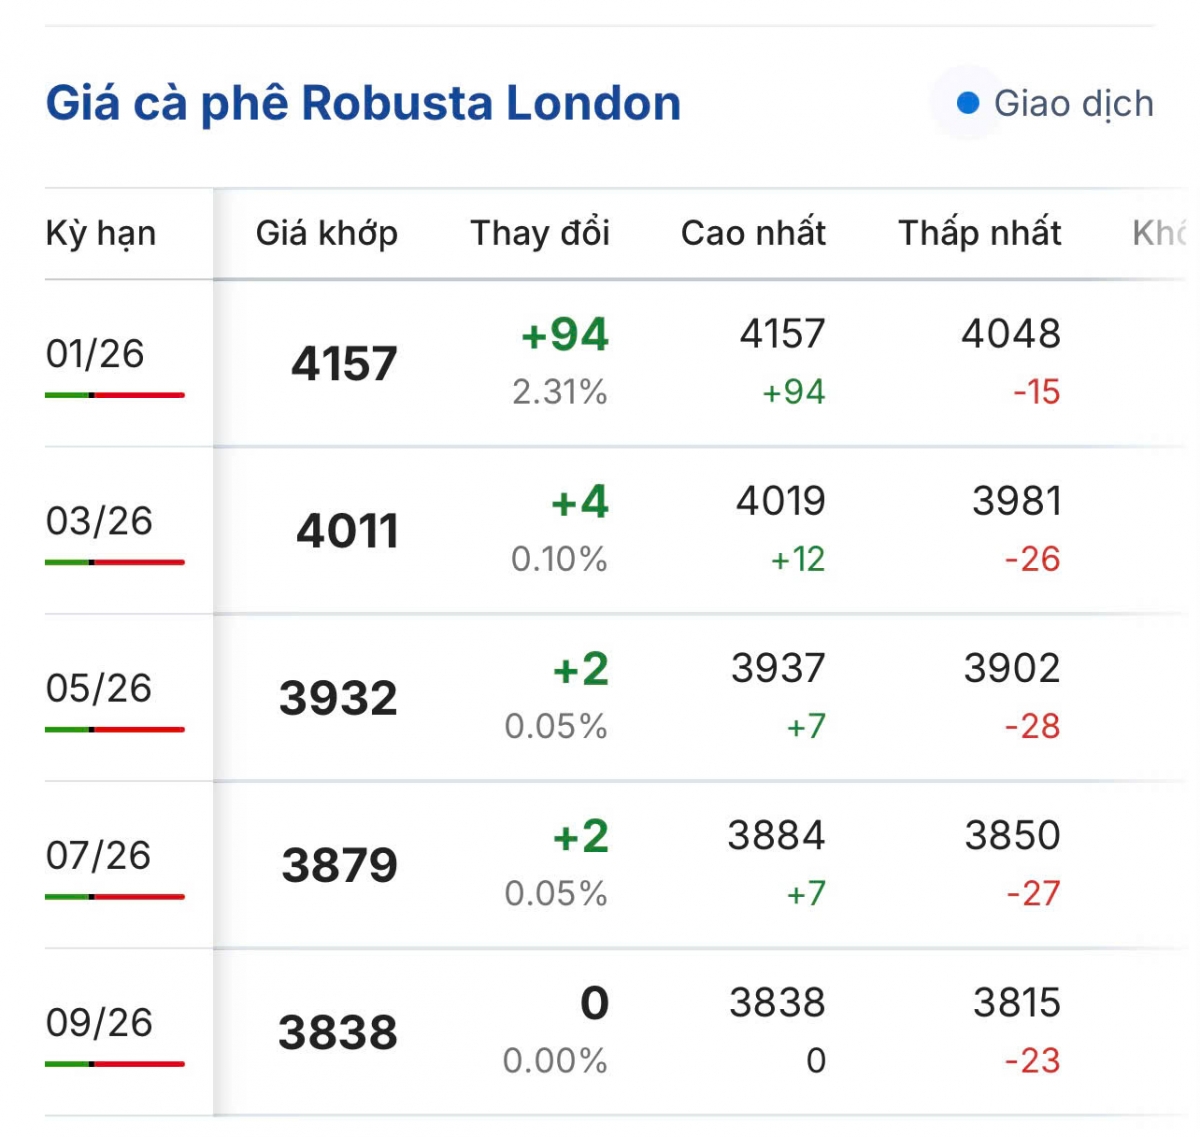This screenshot has width=1200, height=1137.
Task: Sort by the Giá khớp column header
Action: pyautogui.click(x=326, y=233)
